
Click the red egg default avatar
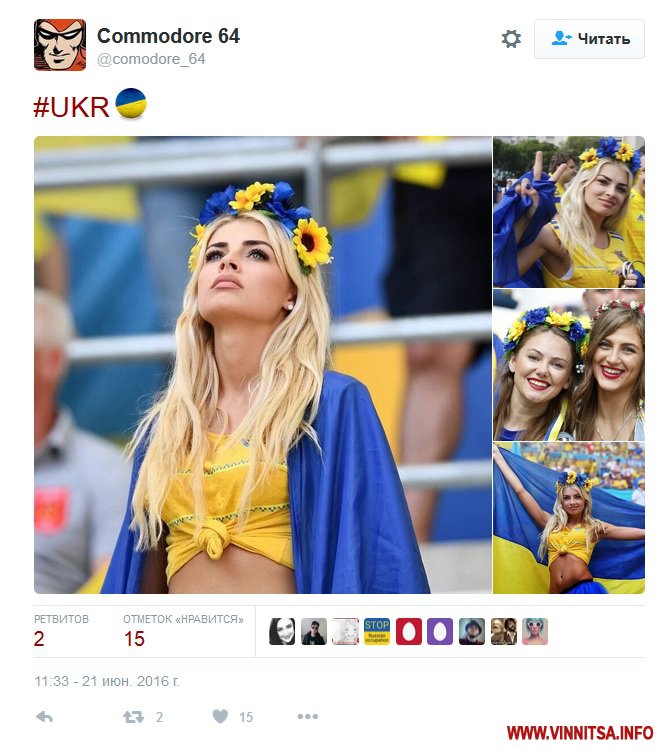tap(409, 631)
